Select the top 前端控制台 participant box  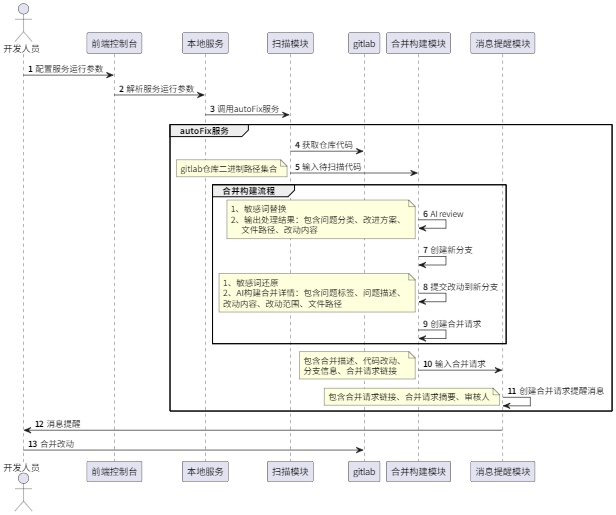[113, 44]
